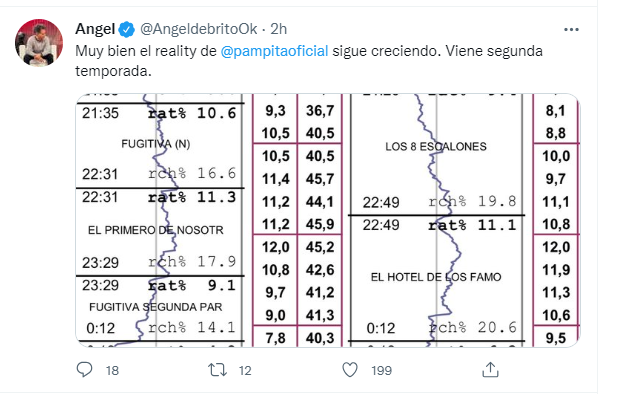This screenshot has height=394, width=619.
Task: Open the @pampitaoficial mention link
Action: tap(274, 51)
